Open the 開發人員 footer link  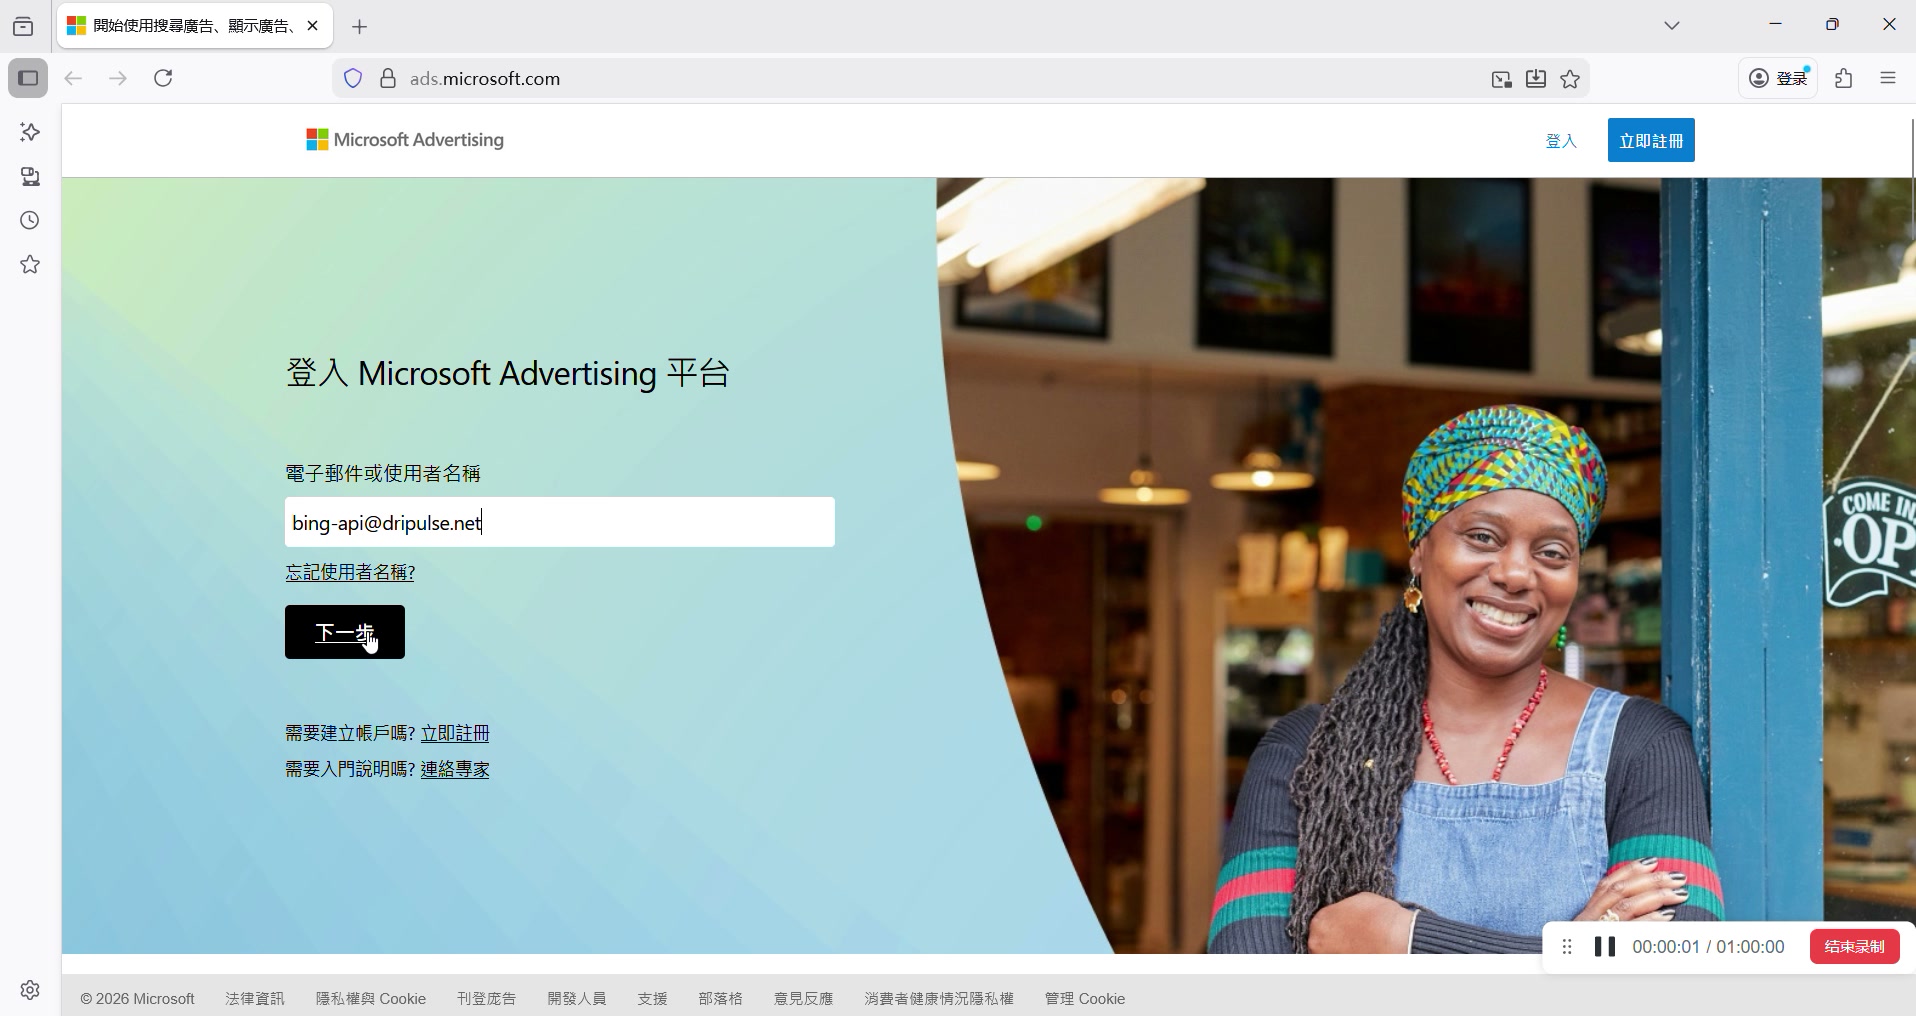pos(577,999)
